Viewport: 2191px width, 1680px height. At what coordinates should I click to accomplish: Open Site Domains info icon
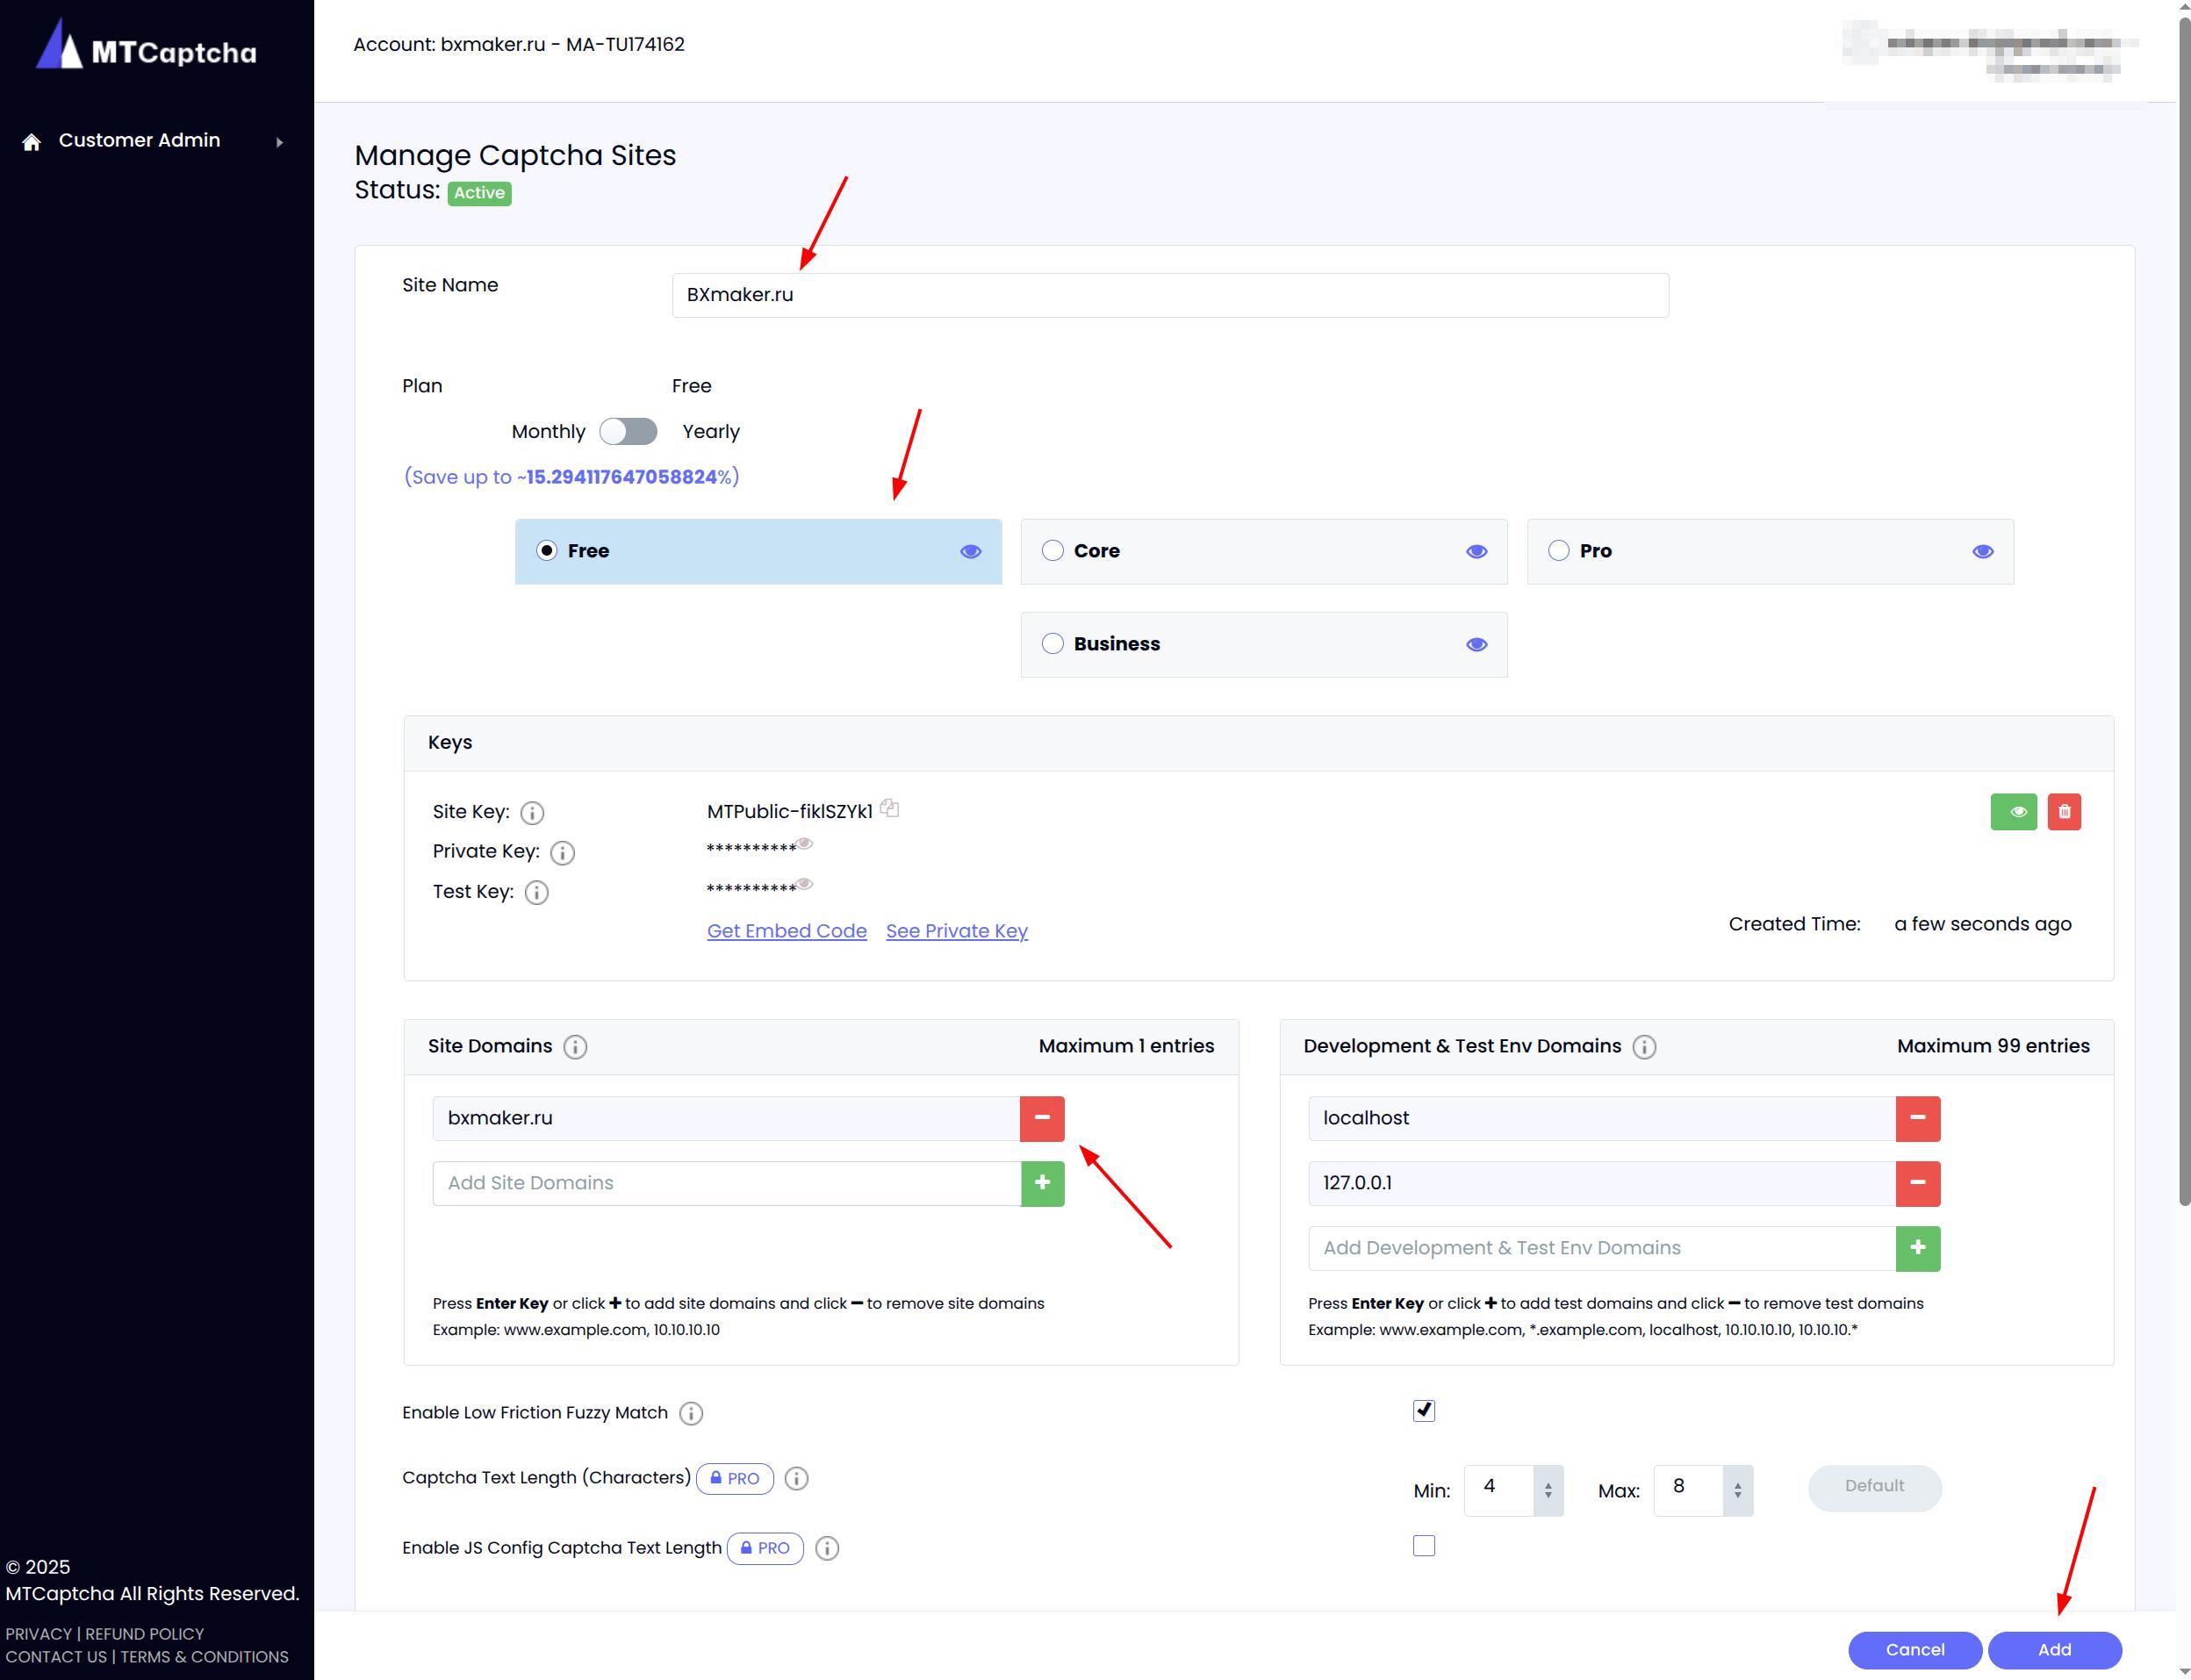pos(575,1047)
